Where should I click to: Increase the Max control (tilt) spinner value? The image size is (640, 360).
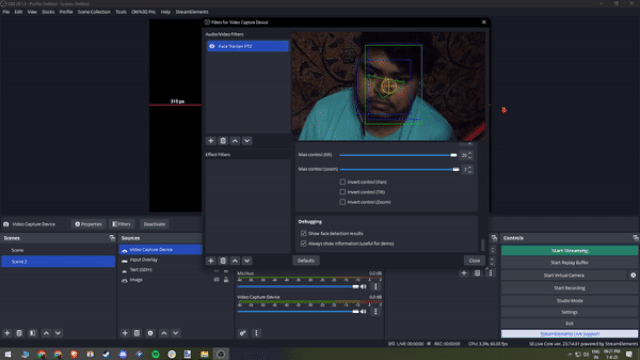[x=470, y=153]
